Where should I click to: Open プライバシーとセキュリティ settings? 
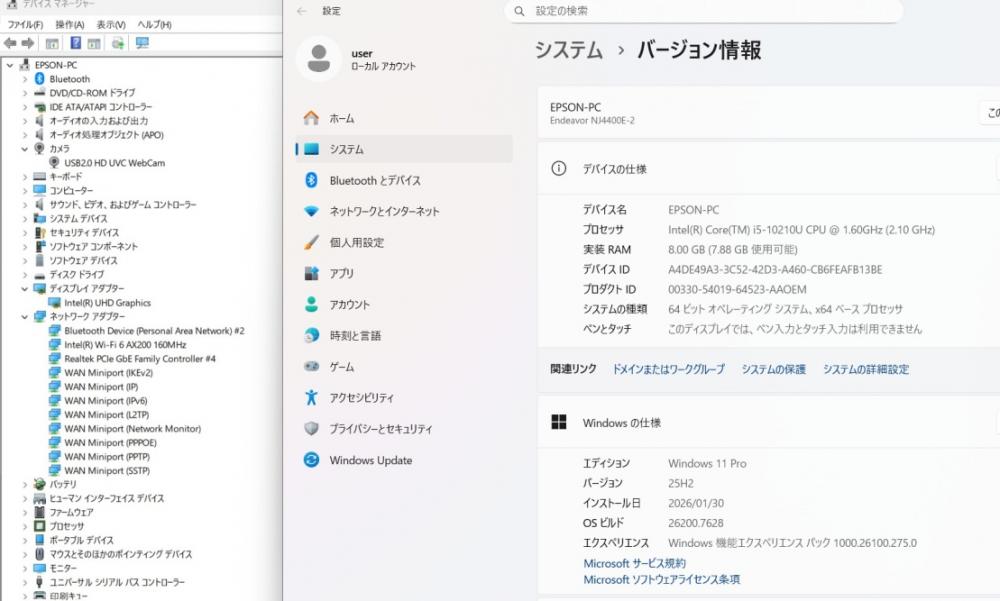(404, 429)
